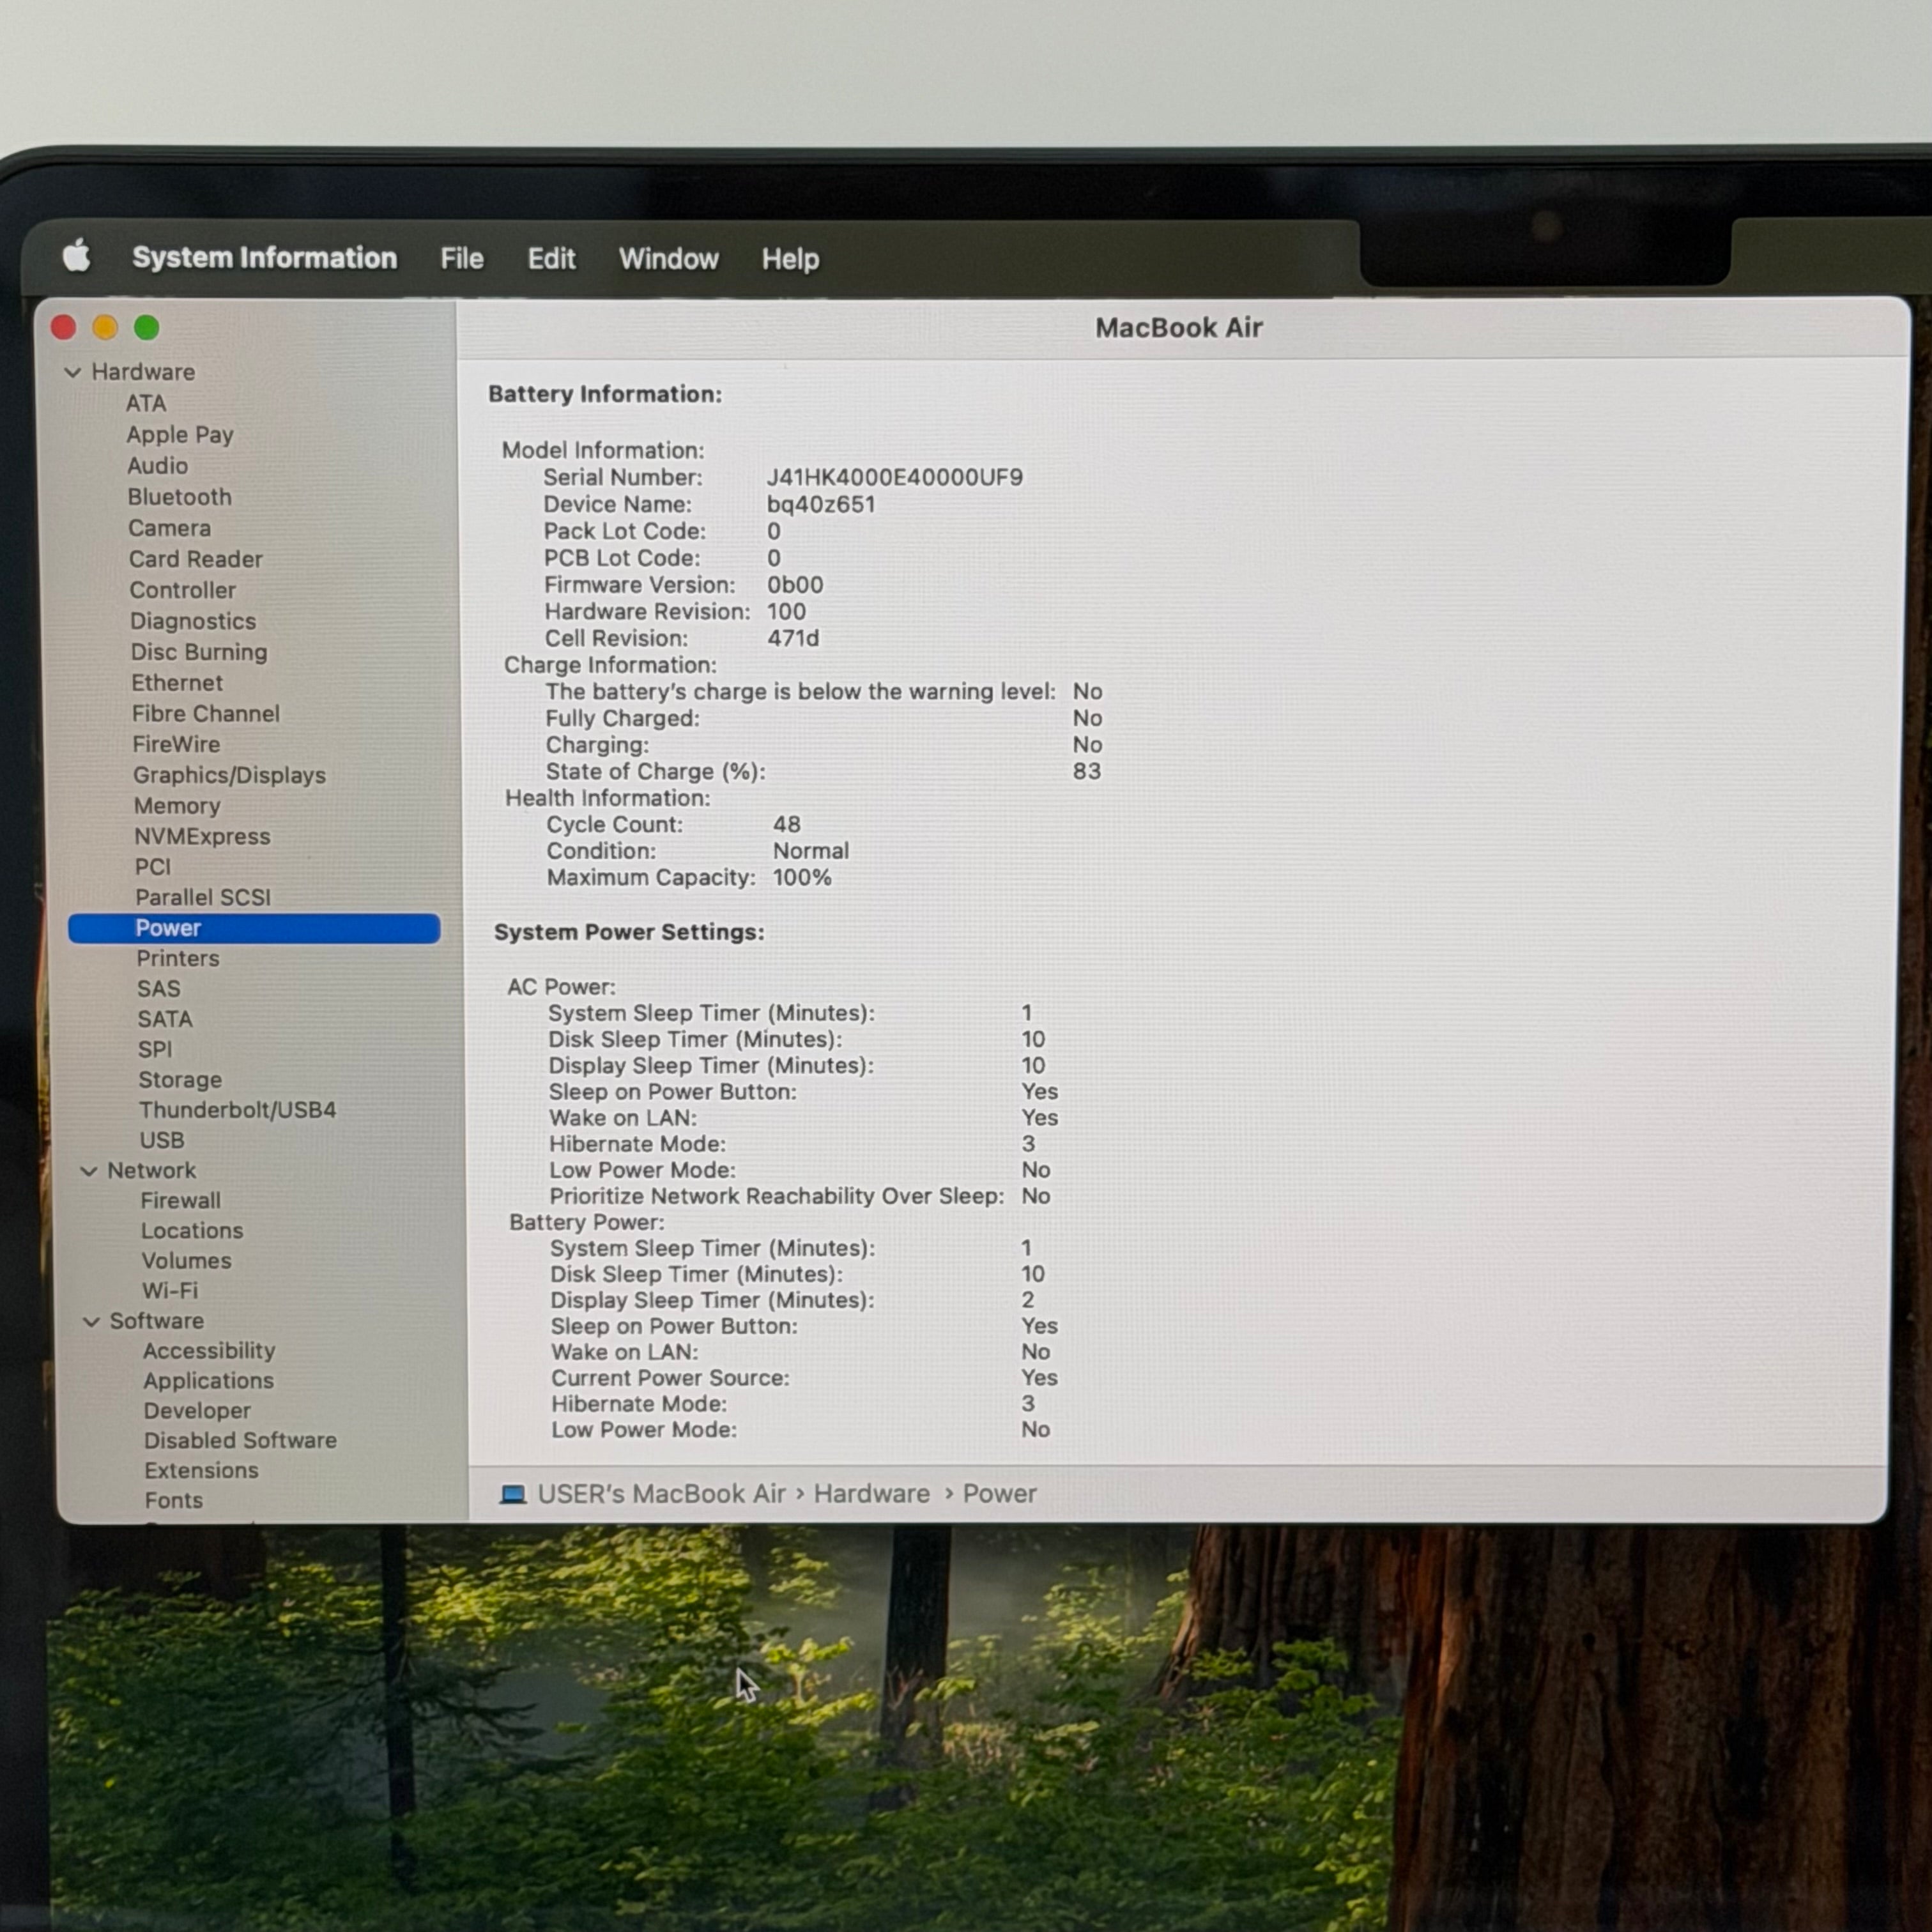Collapse the Software section
The image size is (1932, 1932).
click(91, 1322)
